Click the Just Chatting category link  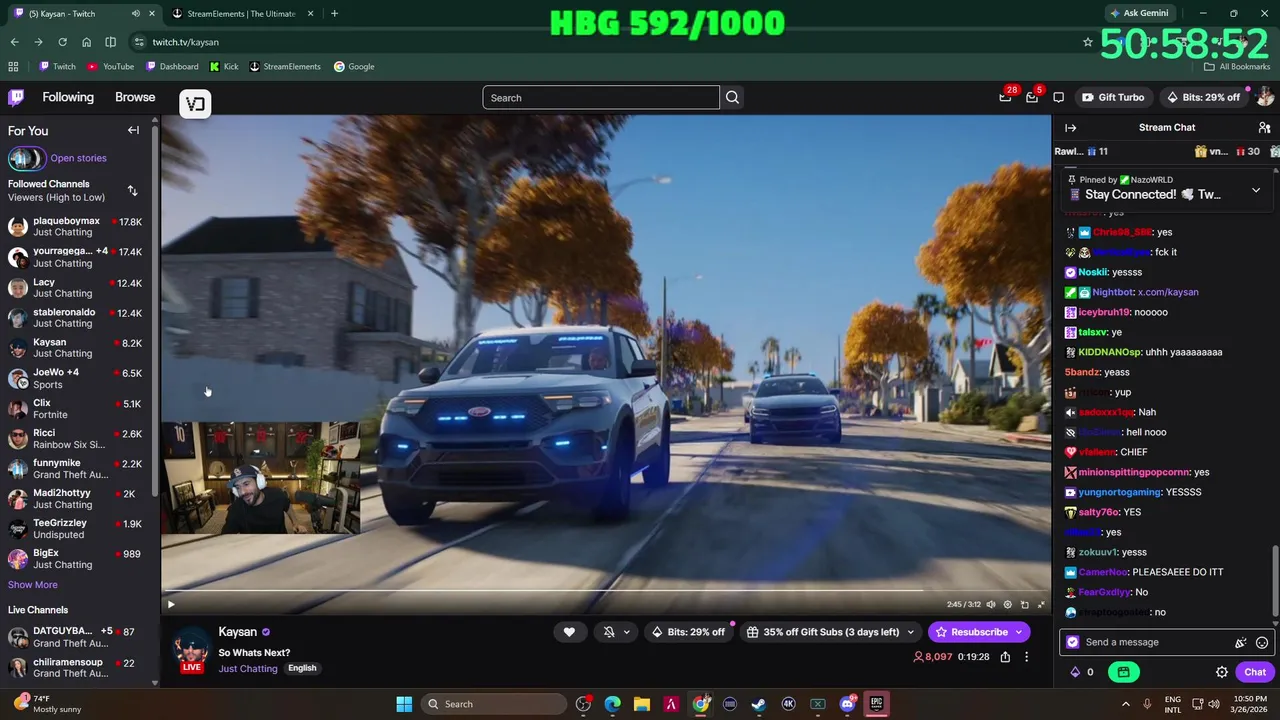click(248, 668)
